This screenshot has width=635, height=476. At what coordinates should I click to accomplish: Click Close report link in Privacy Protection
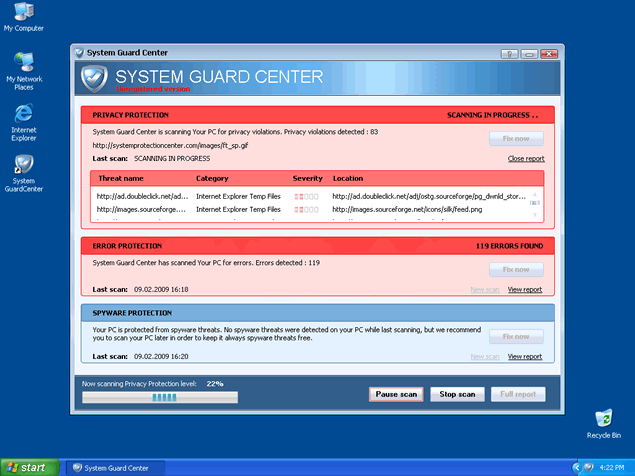525,159
